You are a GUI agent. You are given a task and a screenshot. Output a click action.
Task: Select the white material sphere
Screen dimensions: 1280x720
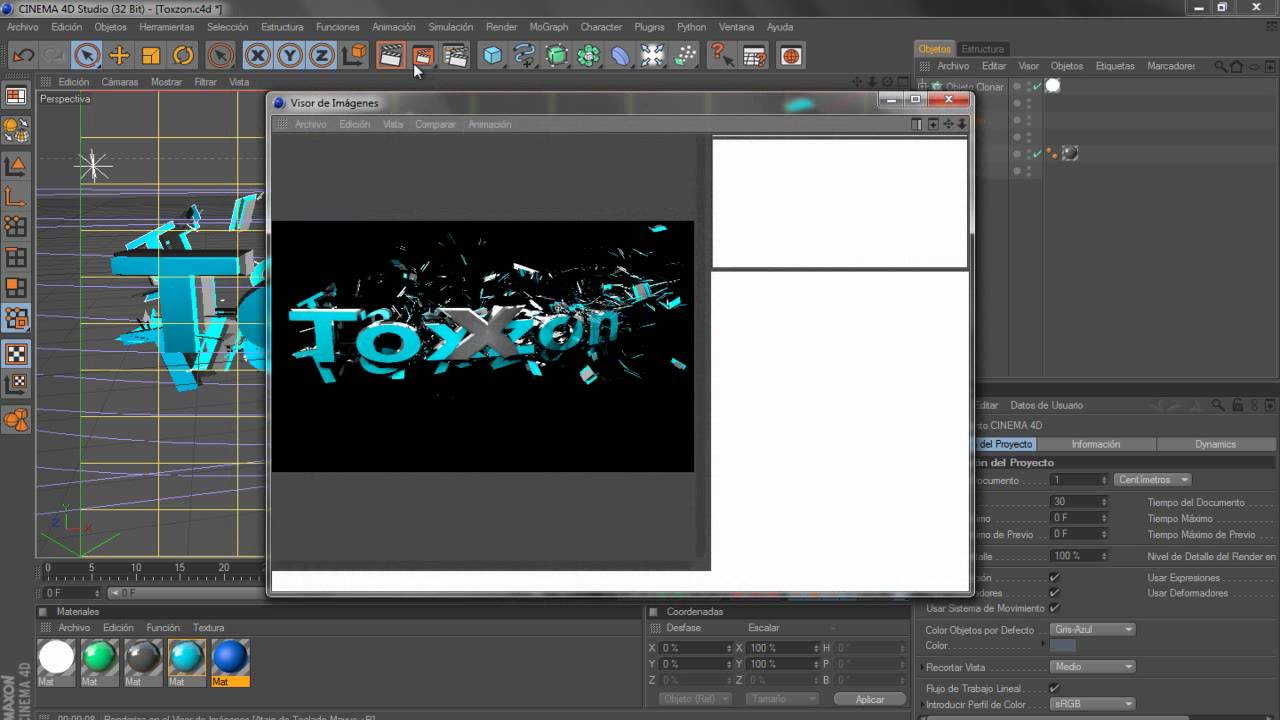point(57,657)
